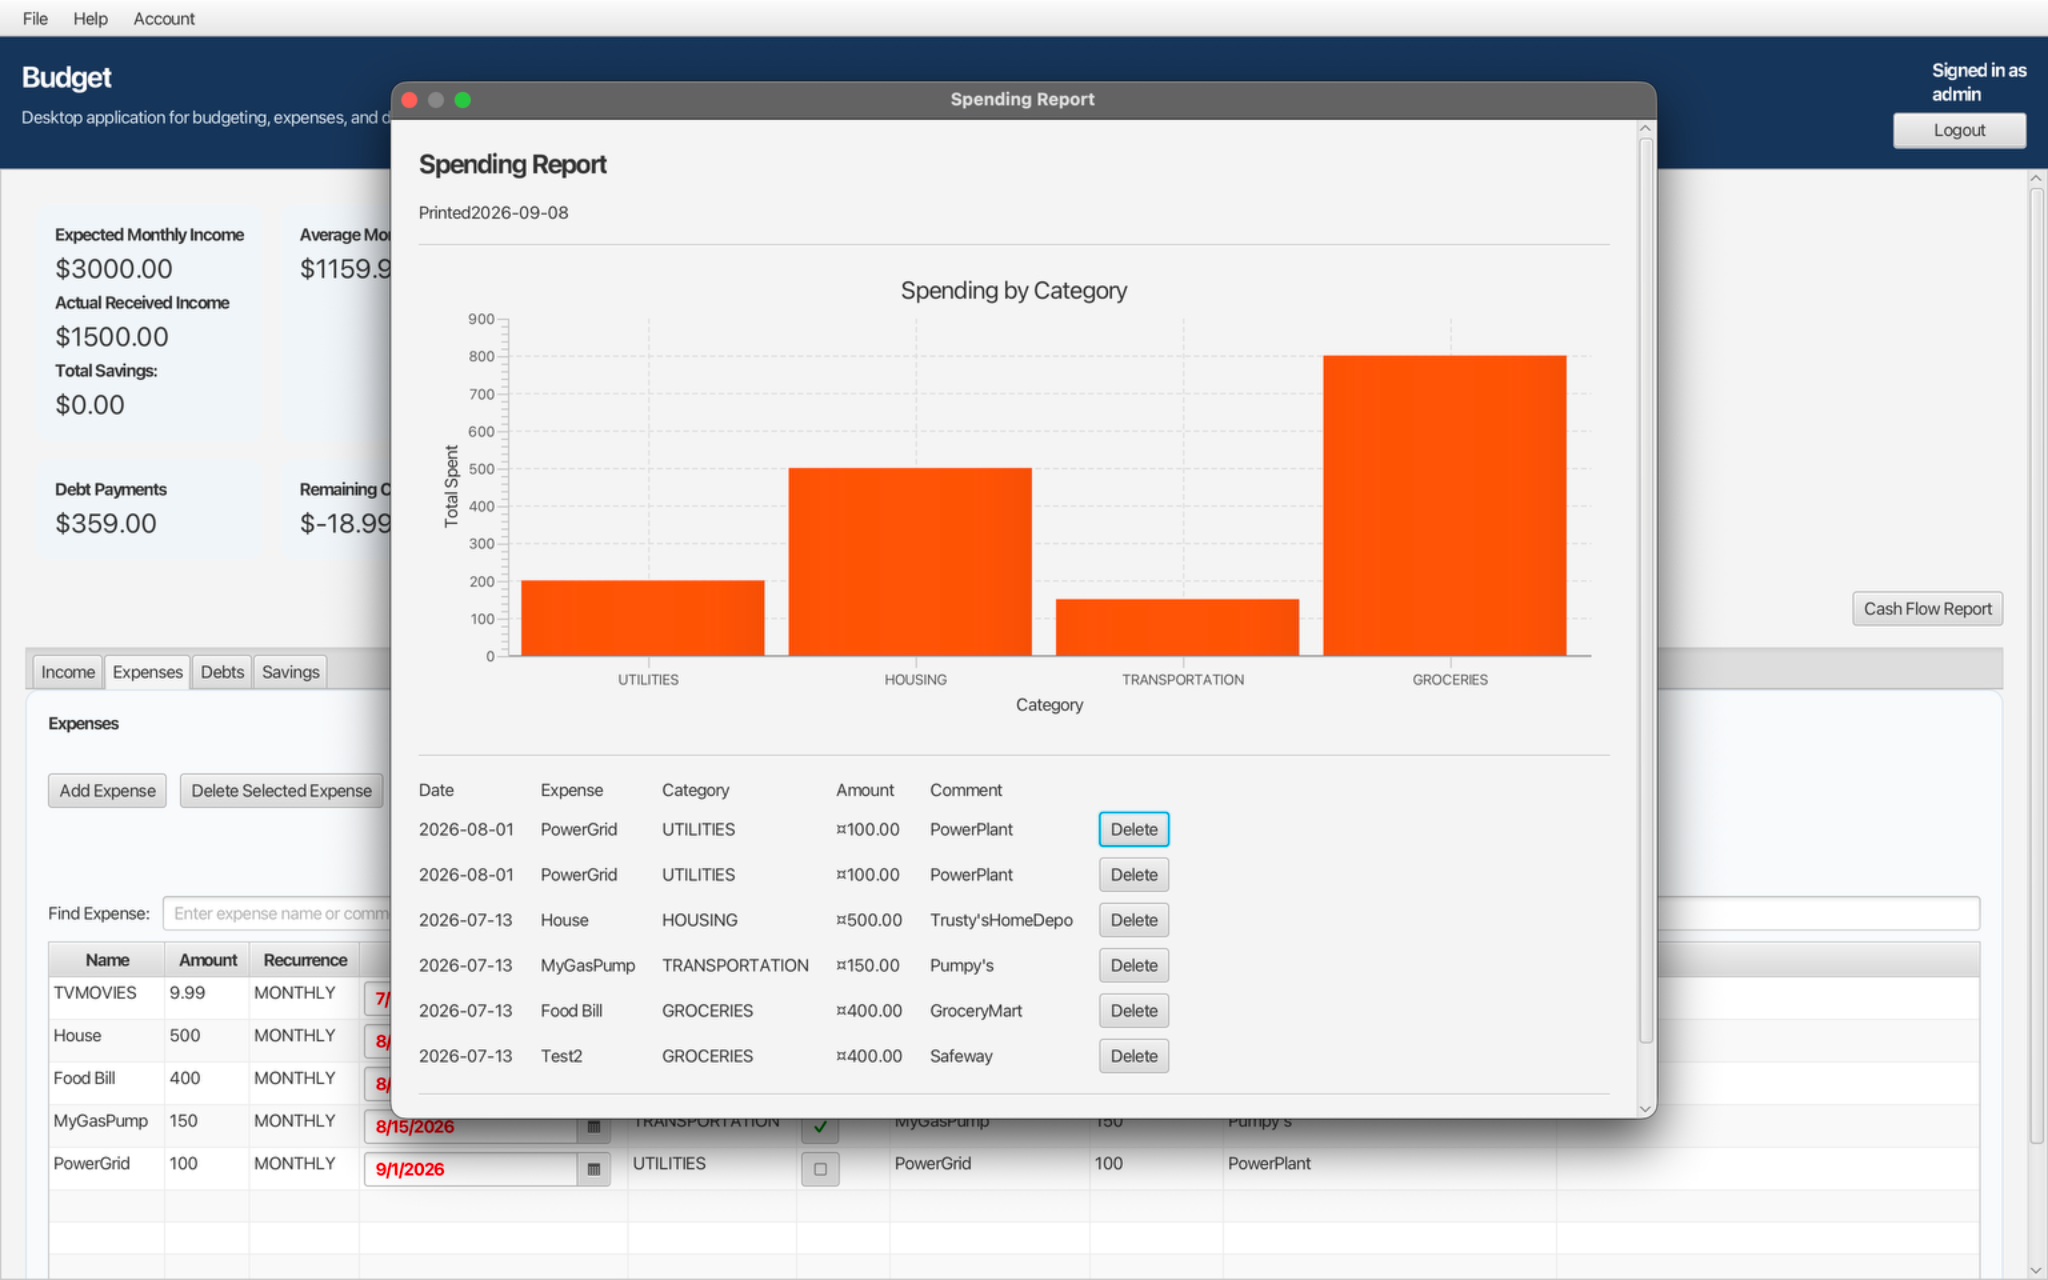
Task: Sort expenses table by Amount column
Action: [208, 960]
